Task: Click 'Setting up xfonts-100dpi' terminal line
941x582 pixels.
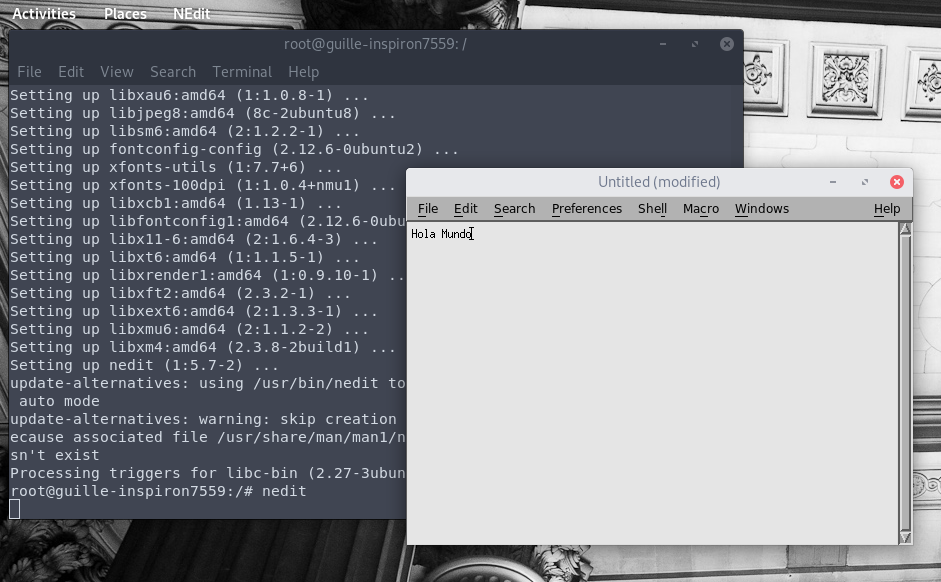Action: coord(202,185)
